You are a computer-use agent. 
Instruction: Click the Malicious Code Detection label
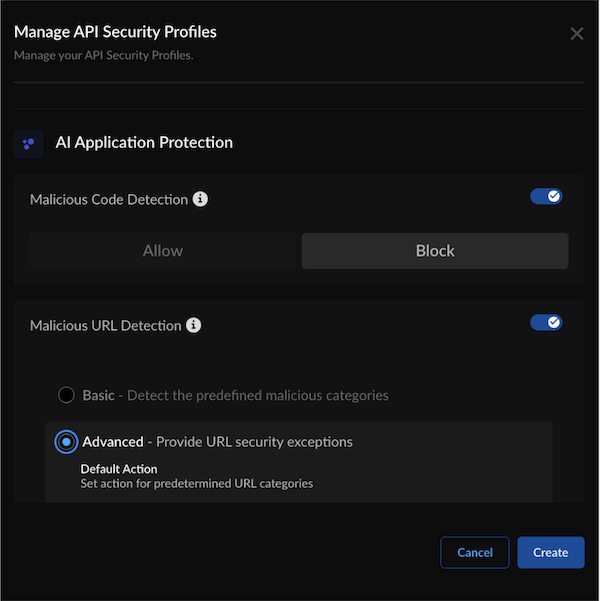coord(109,199)
